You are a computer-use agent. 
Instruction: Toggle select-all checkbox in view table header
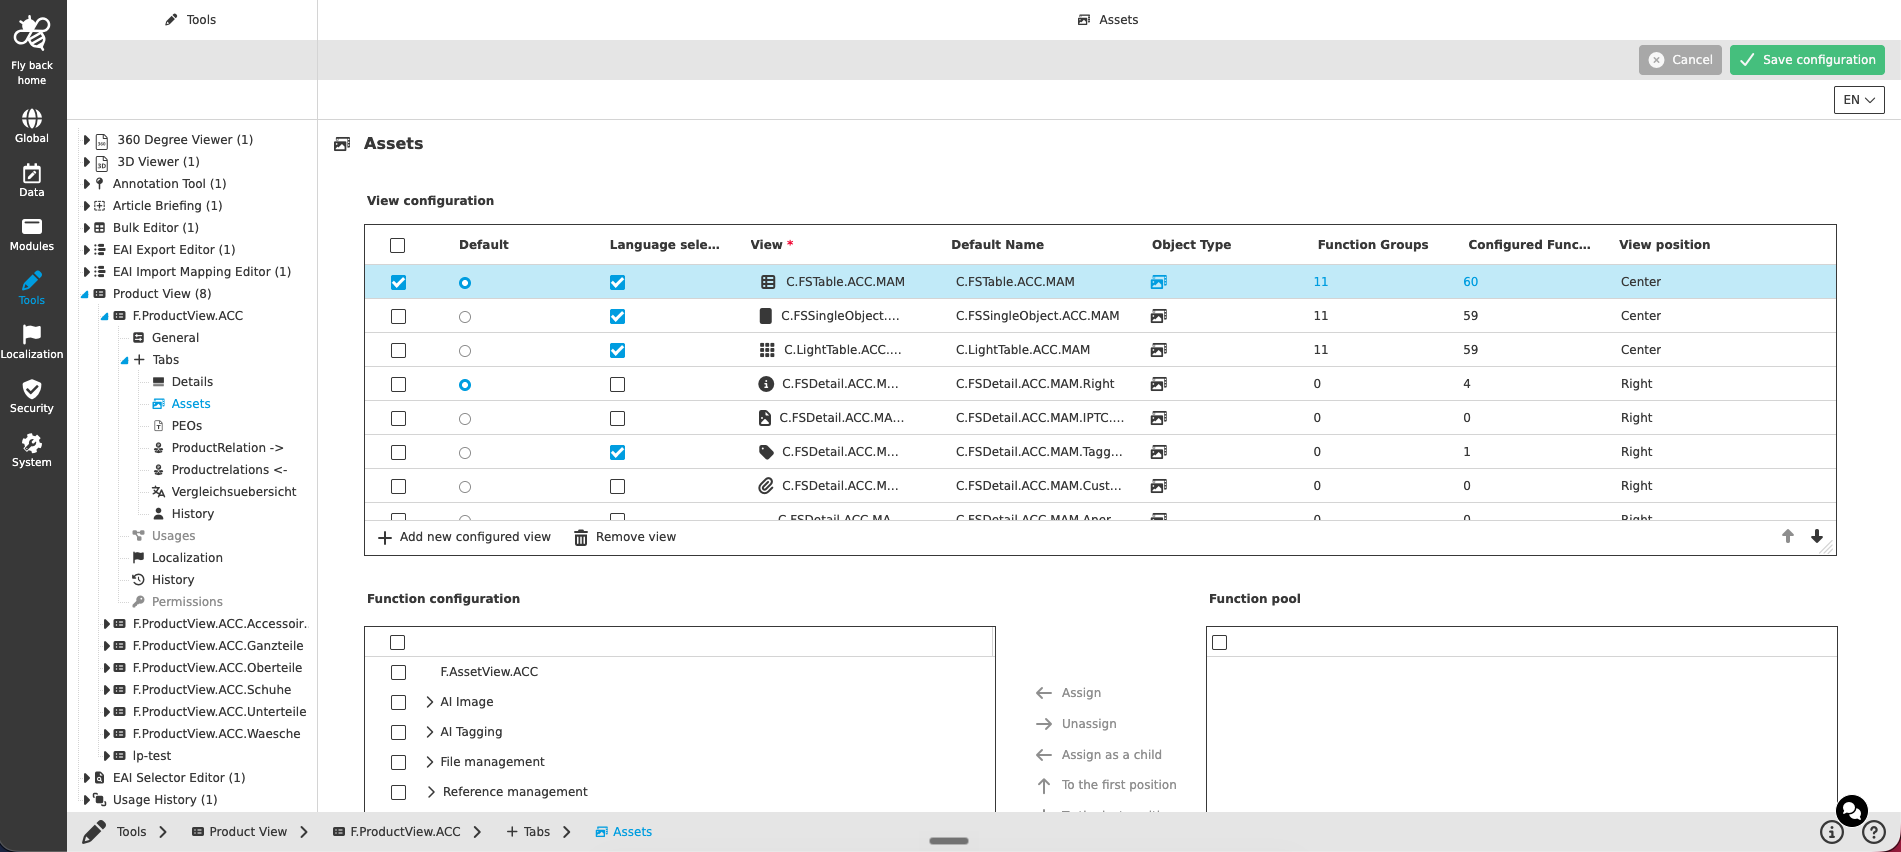click(398, 246)
